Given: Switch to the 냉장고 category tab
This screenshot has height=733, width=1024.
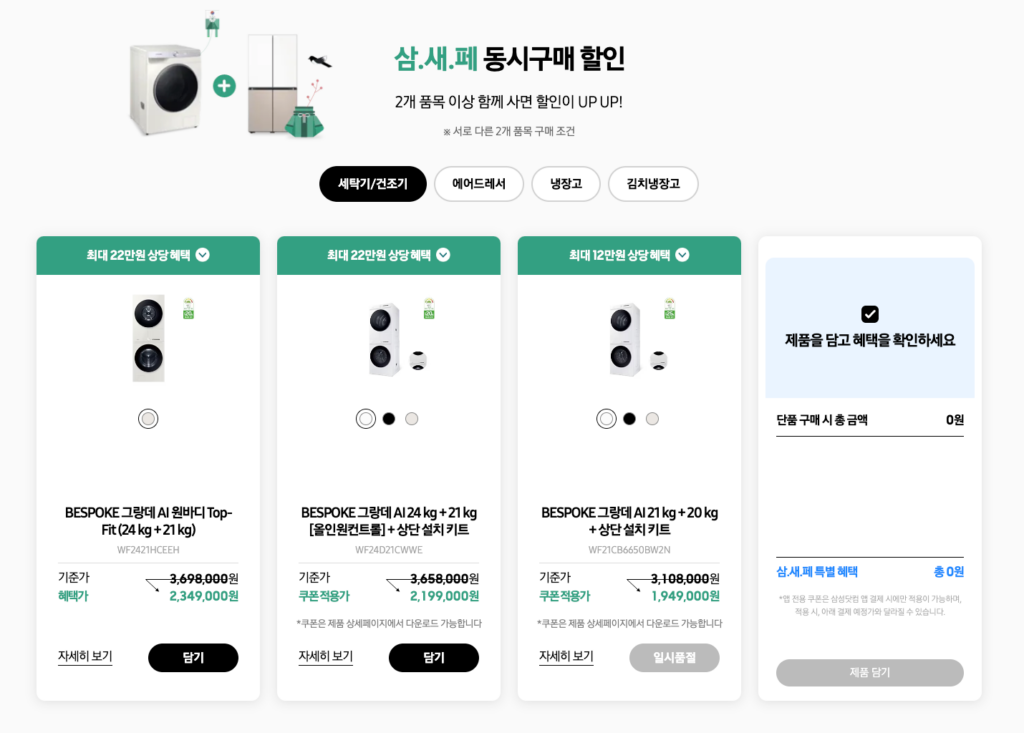Looking at the screenshot, I should (x=565, y=184).
